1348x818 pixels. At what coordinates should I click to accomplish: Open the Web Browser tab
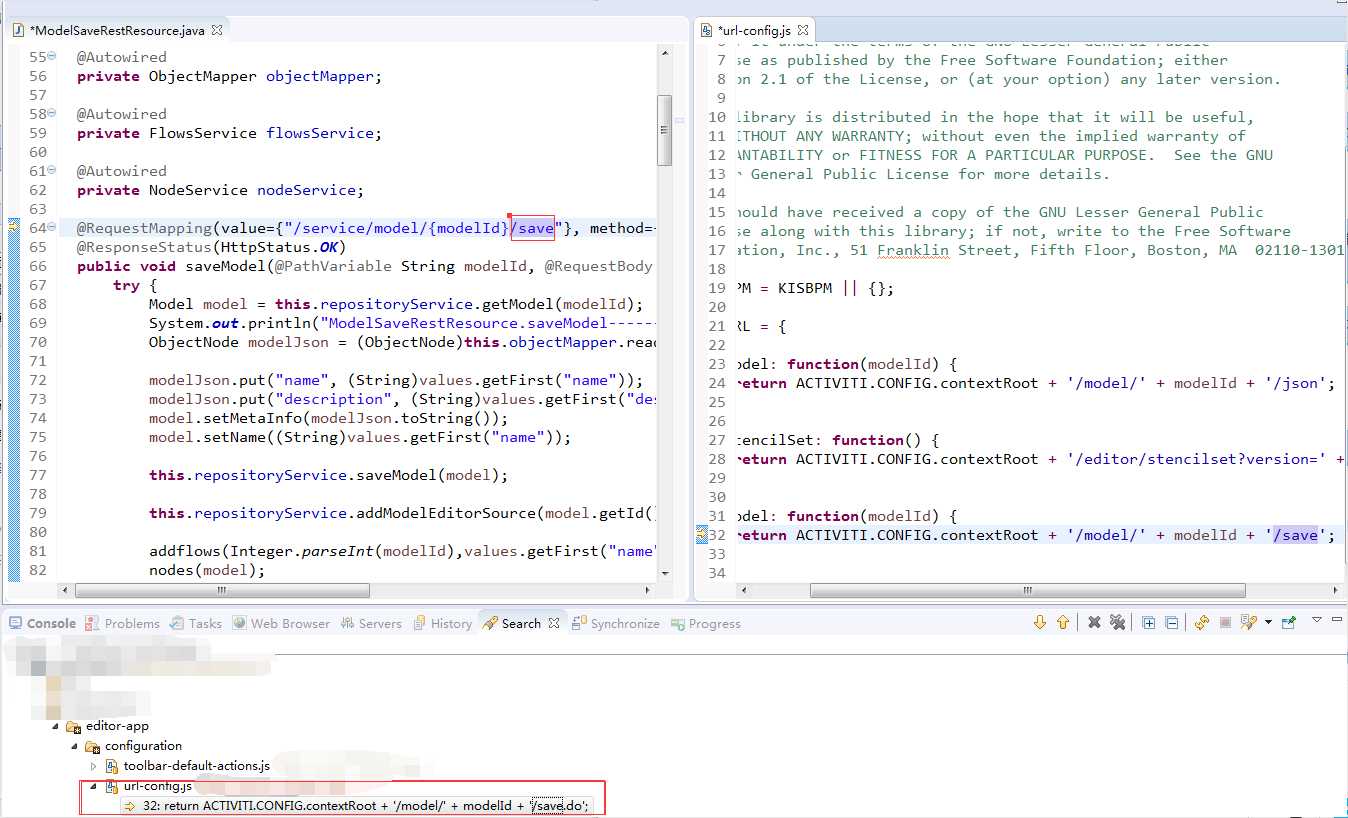click(x=281, y=623)
